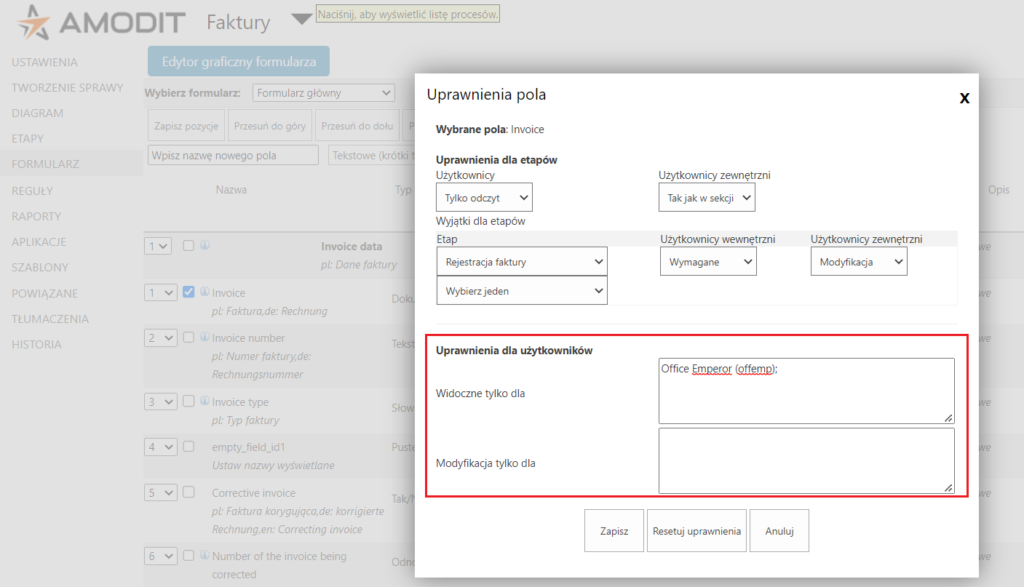Click Zapisz to save field permissions

613,530
